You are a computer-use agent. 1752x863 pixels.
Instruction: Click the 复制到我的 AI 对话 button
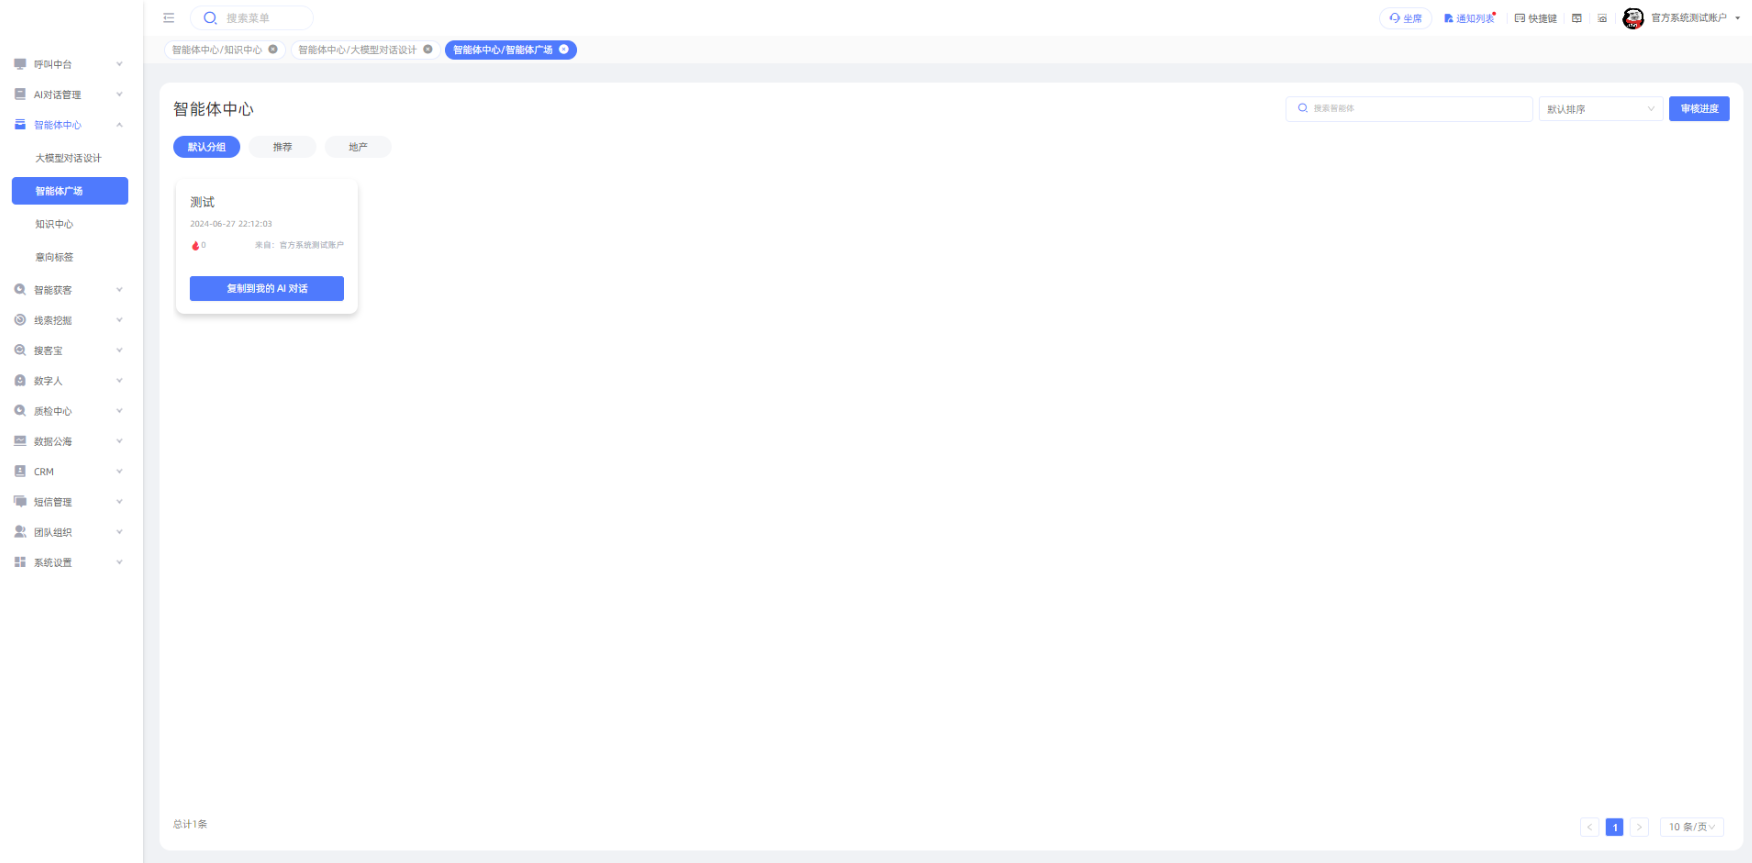[x=267, y=288]
